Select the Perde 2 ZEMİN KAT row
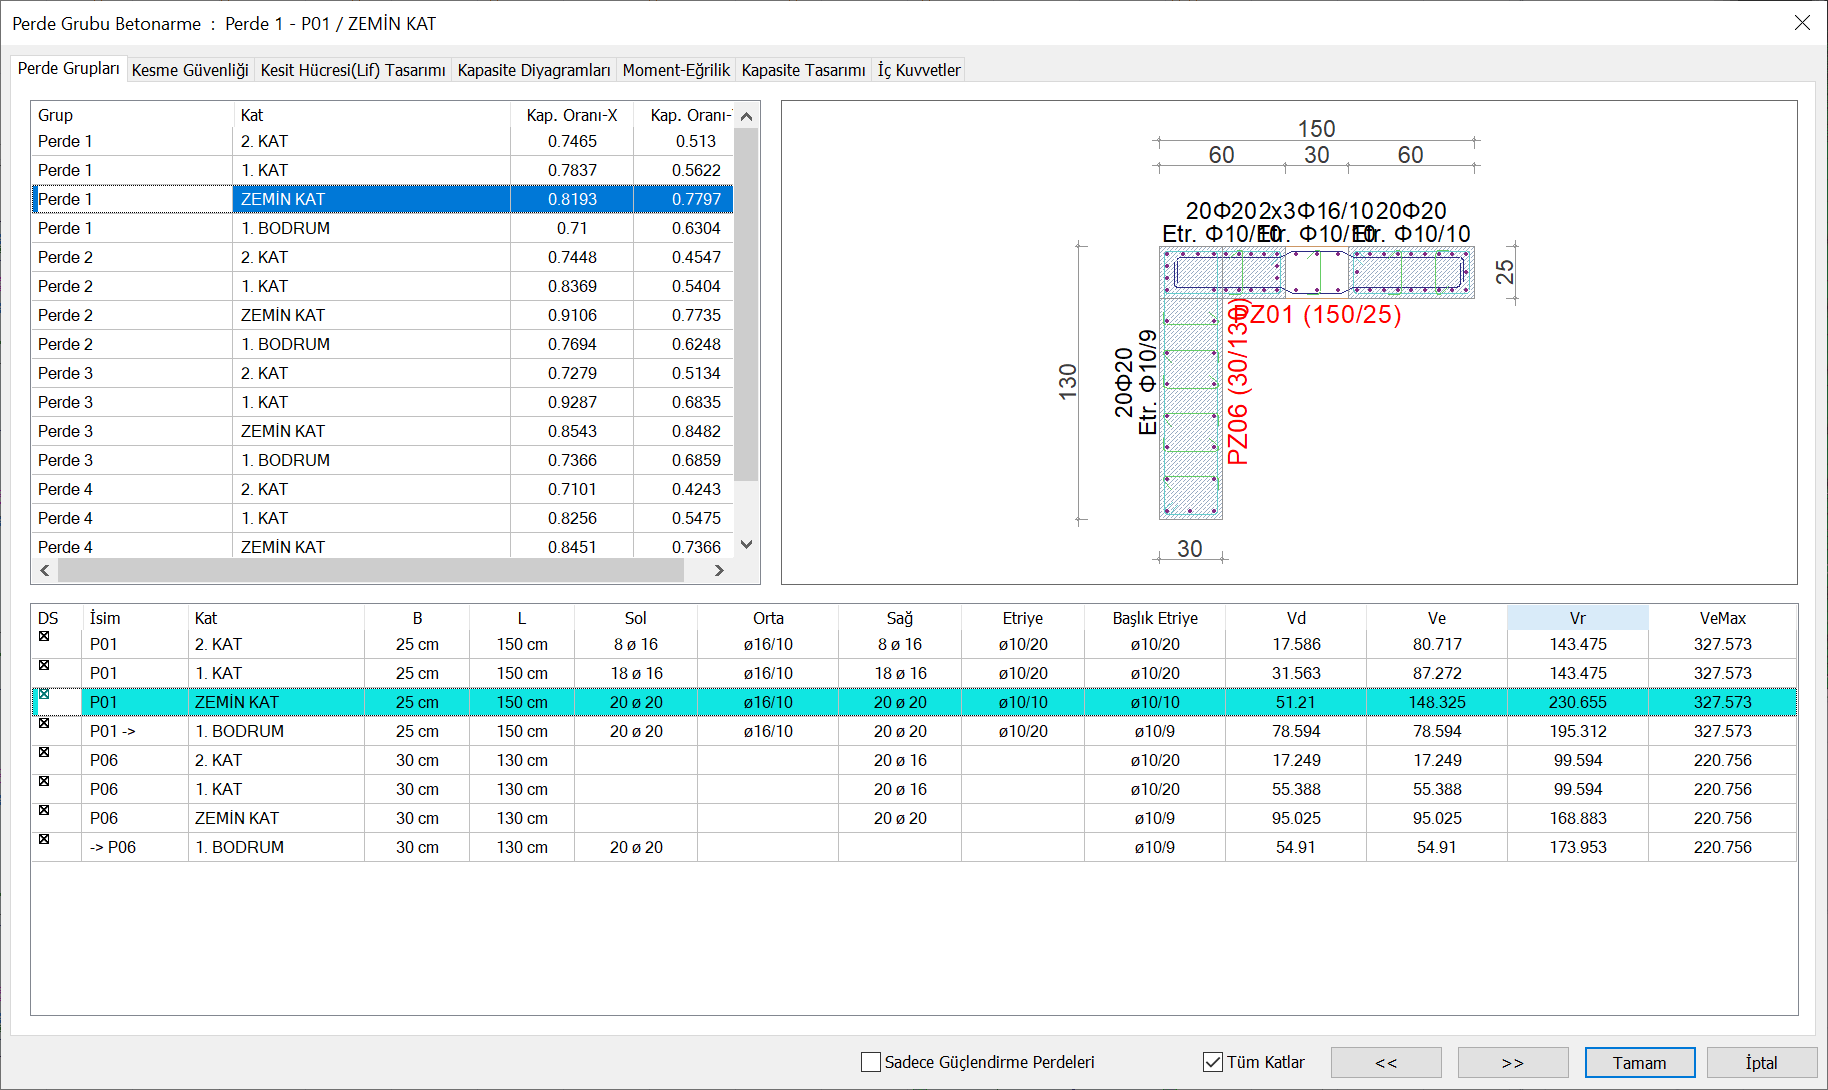1828x1090 pixels. point(383,315)
